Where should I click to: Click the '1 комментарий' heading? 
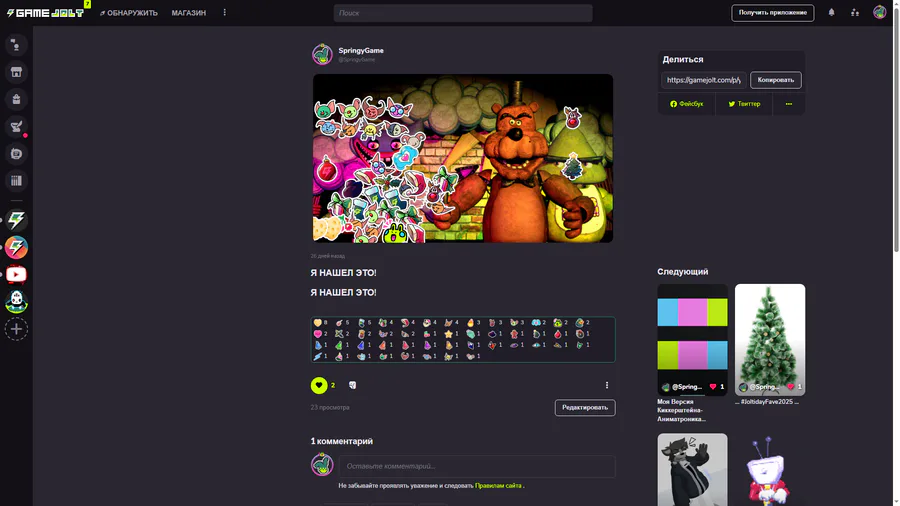(342, 441)
